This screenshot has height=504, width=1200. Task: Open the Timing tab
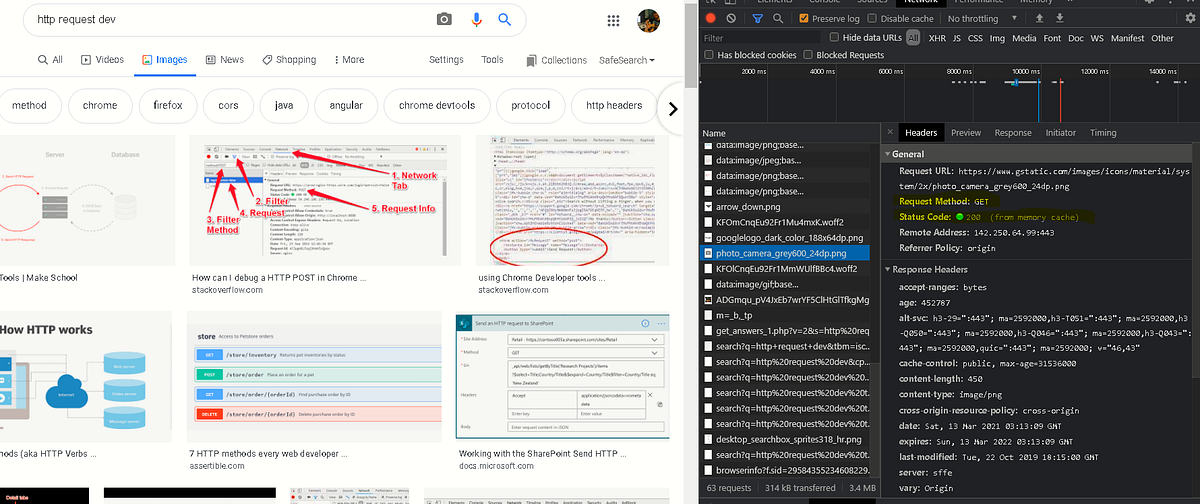[1103, 132]
